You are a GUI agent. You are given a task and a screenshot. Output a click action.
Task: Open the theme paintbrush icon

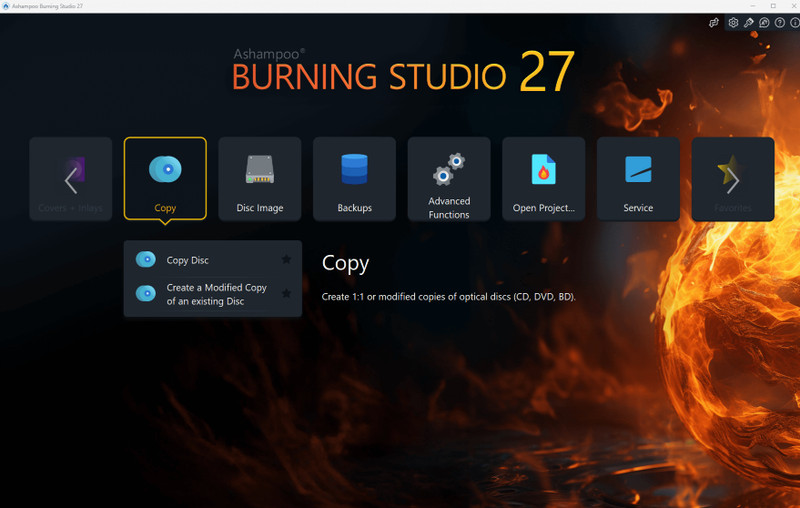[x=748, y=22]
